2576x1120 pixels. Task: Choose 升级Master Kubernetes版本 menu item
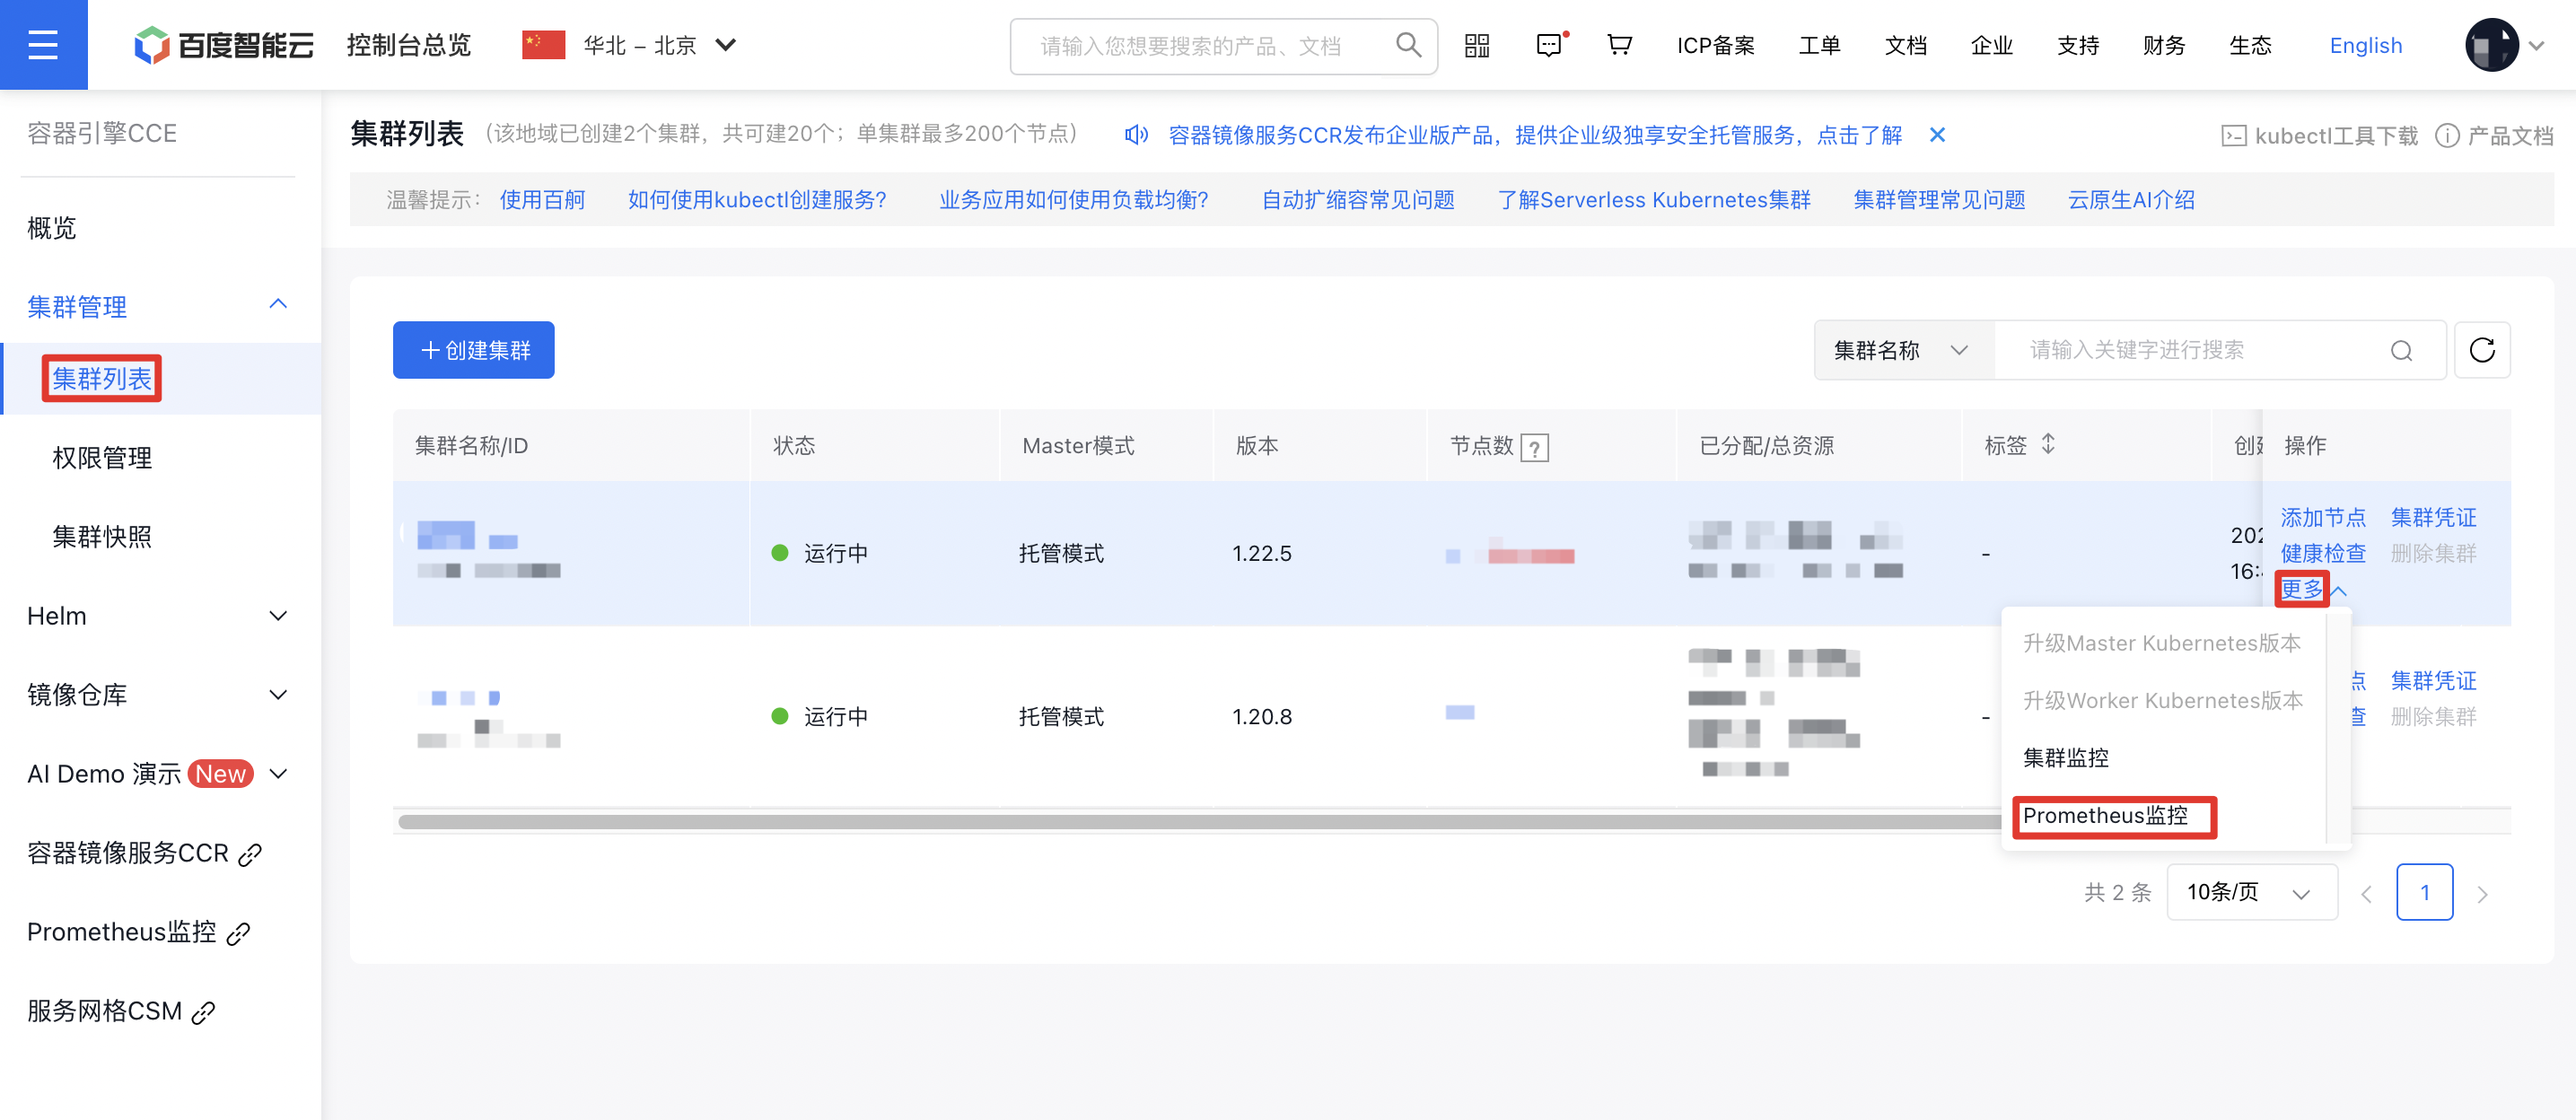coord(2162,643)
